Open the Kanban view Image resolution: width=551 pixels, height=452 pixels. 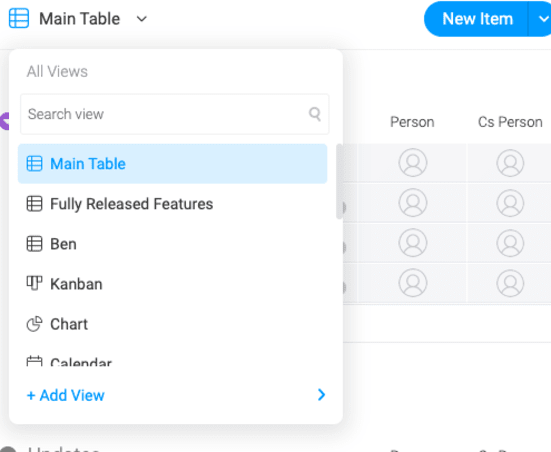[x=76, y=284]
